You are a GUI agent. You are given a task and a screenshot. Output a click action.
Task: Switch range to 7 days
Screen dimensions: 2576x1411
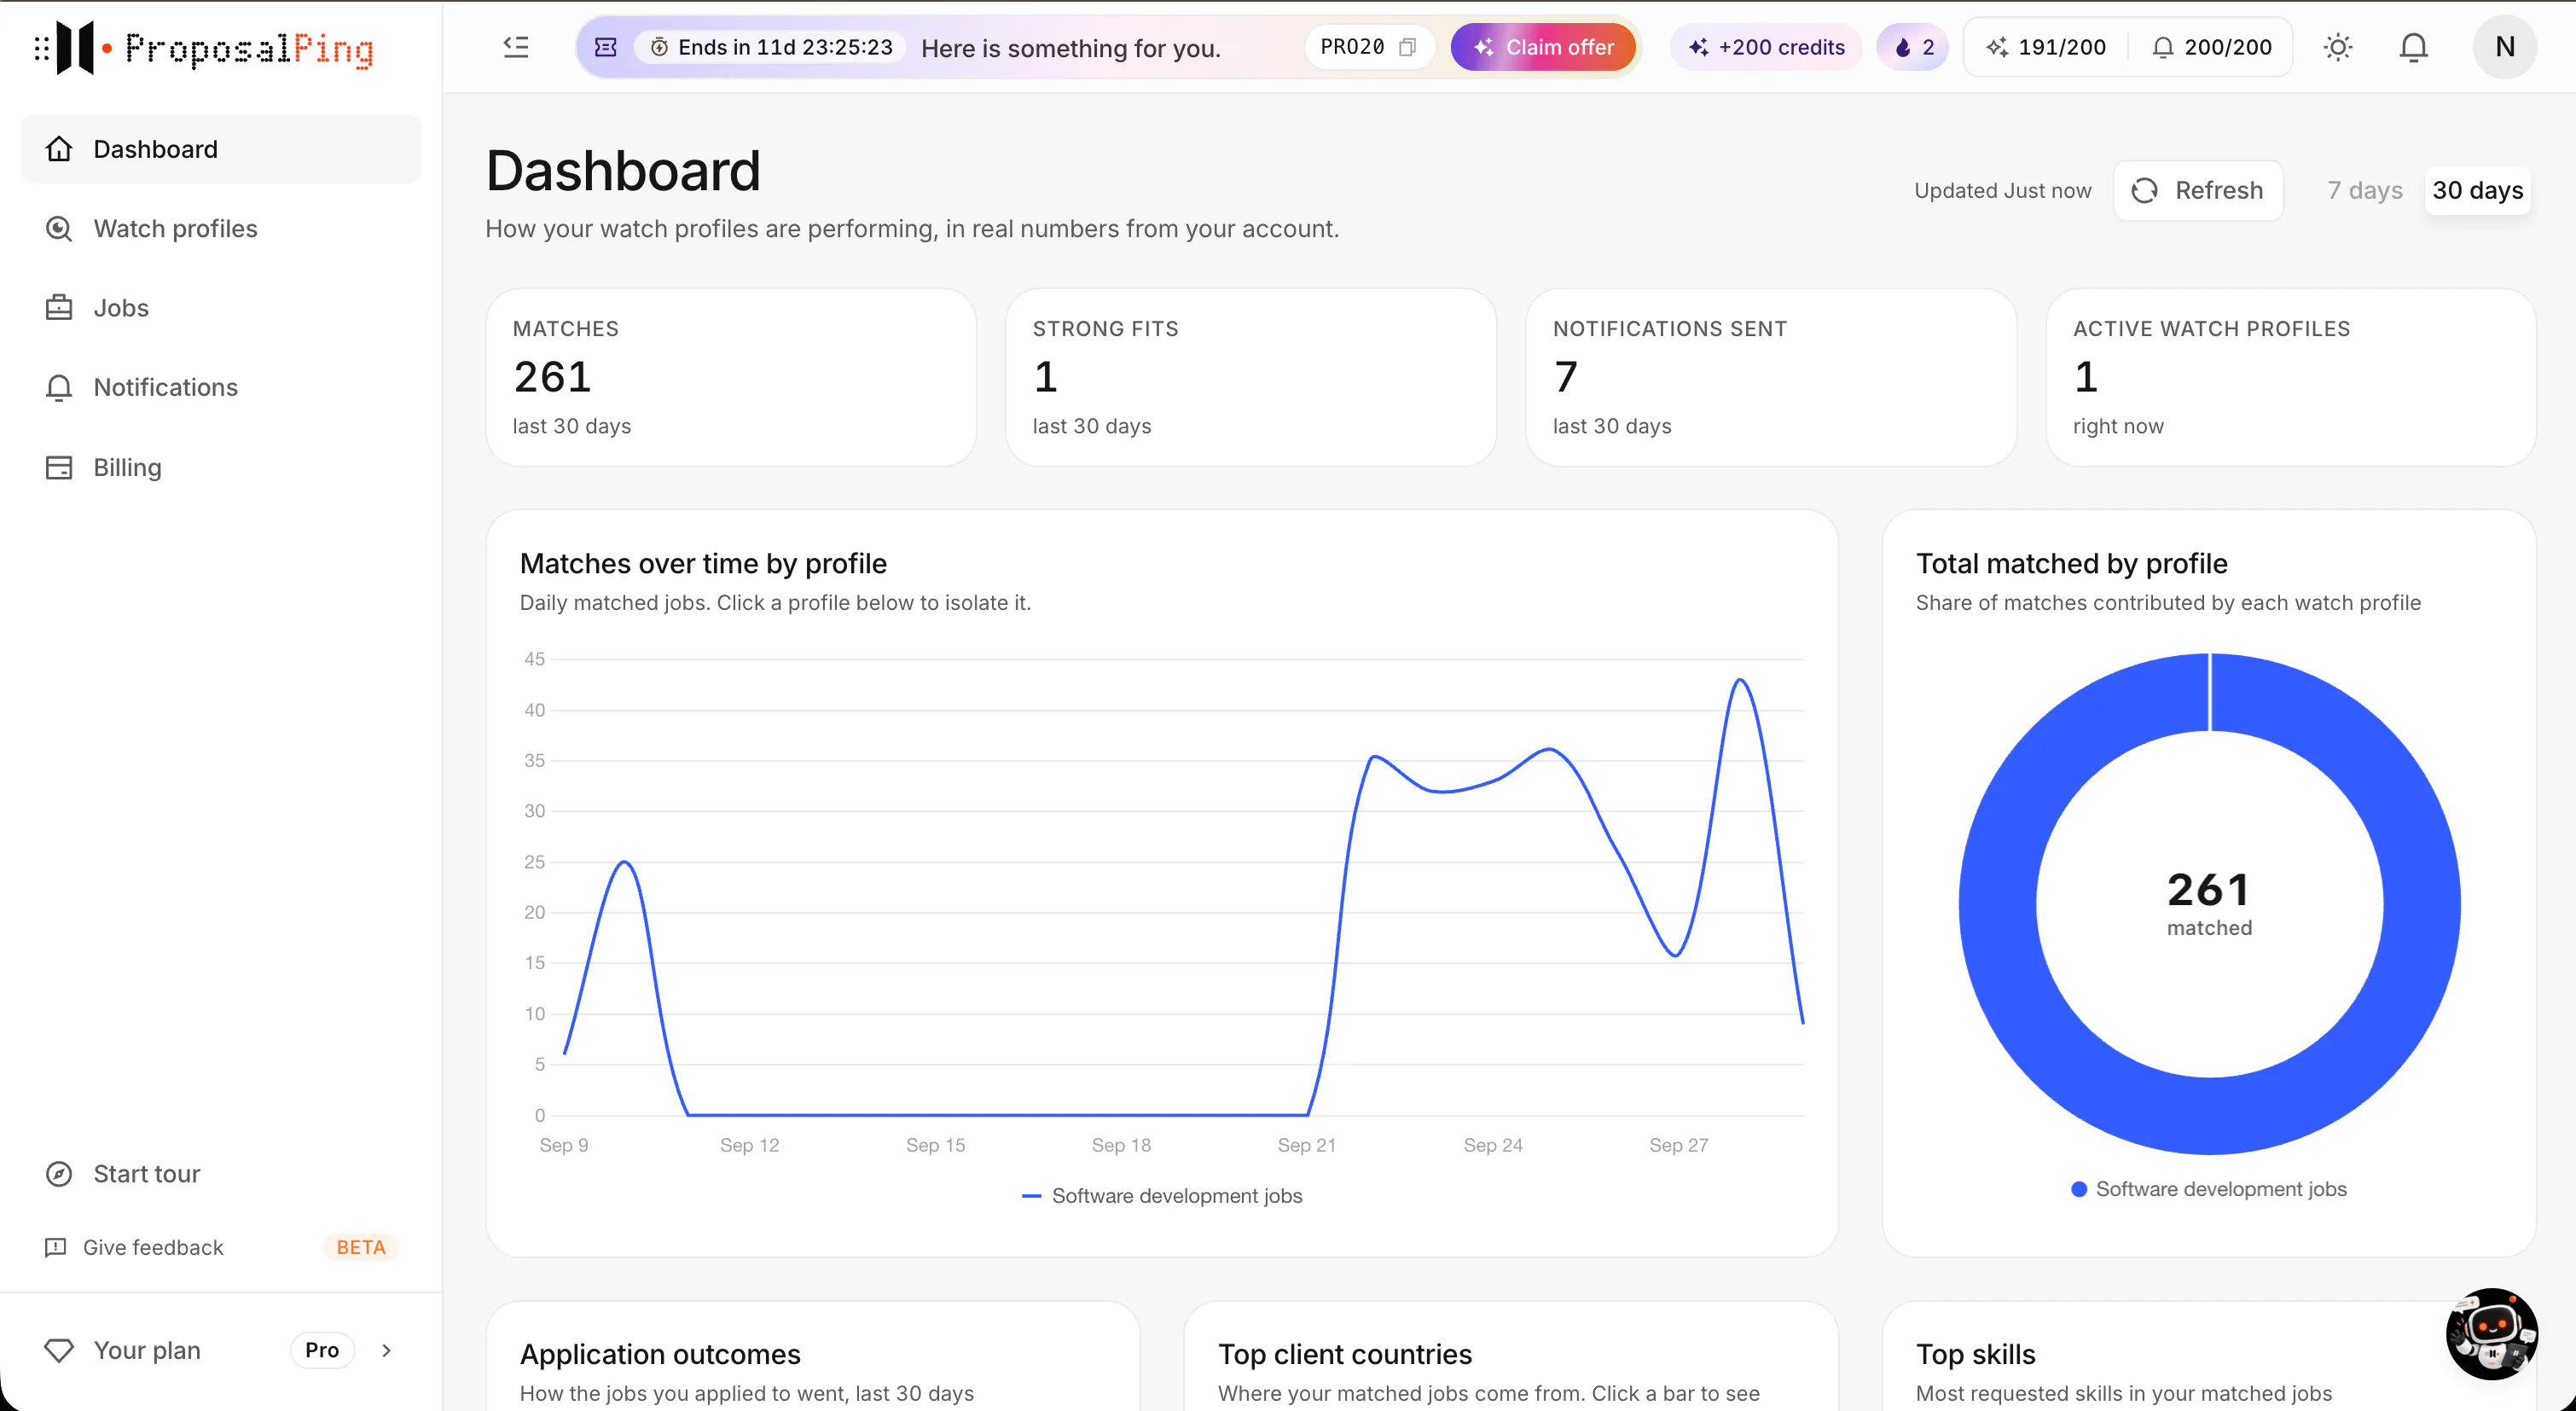coord(2364,190)
